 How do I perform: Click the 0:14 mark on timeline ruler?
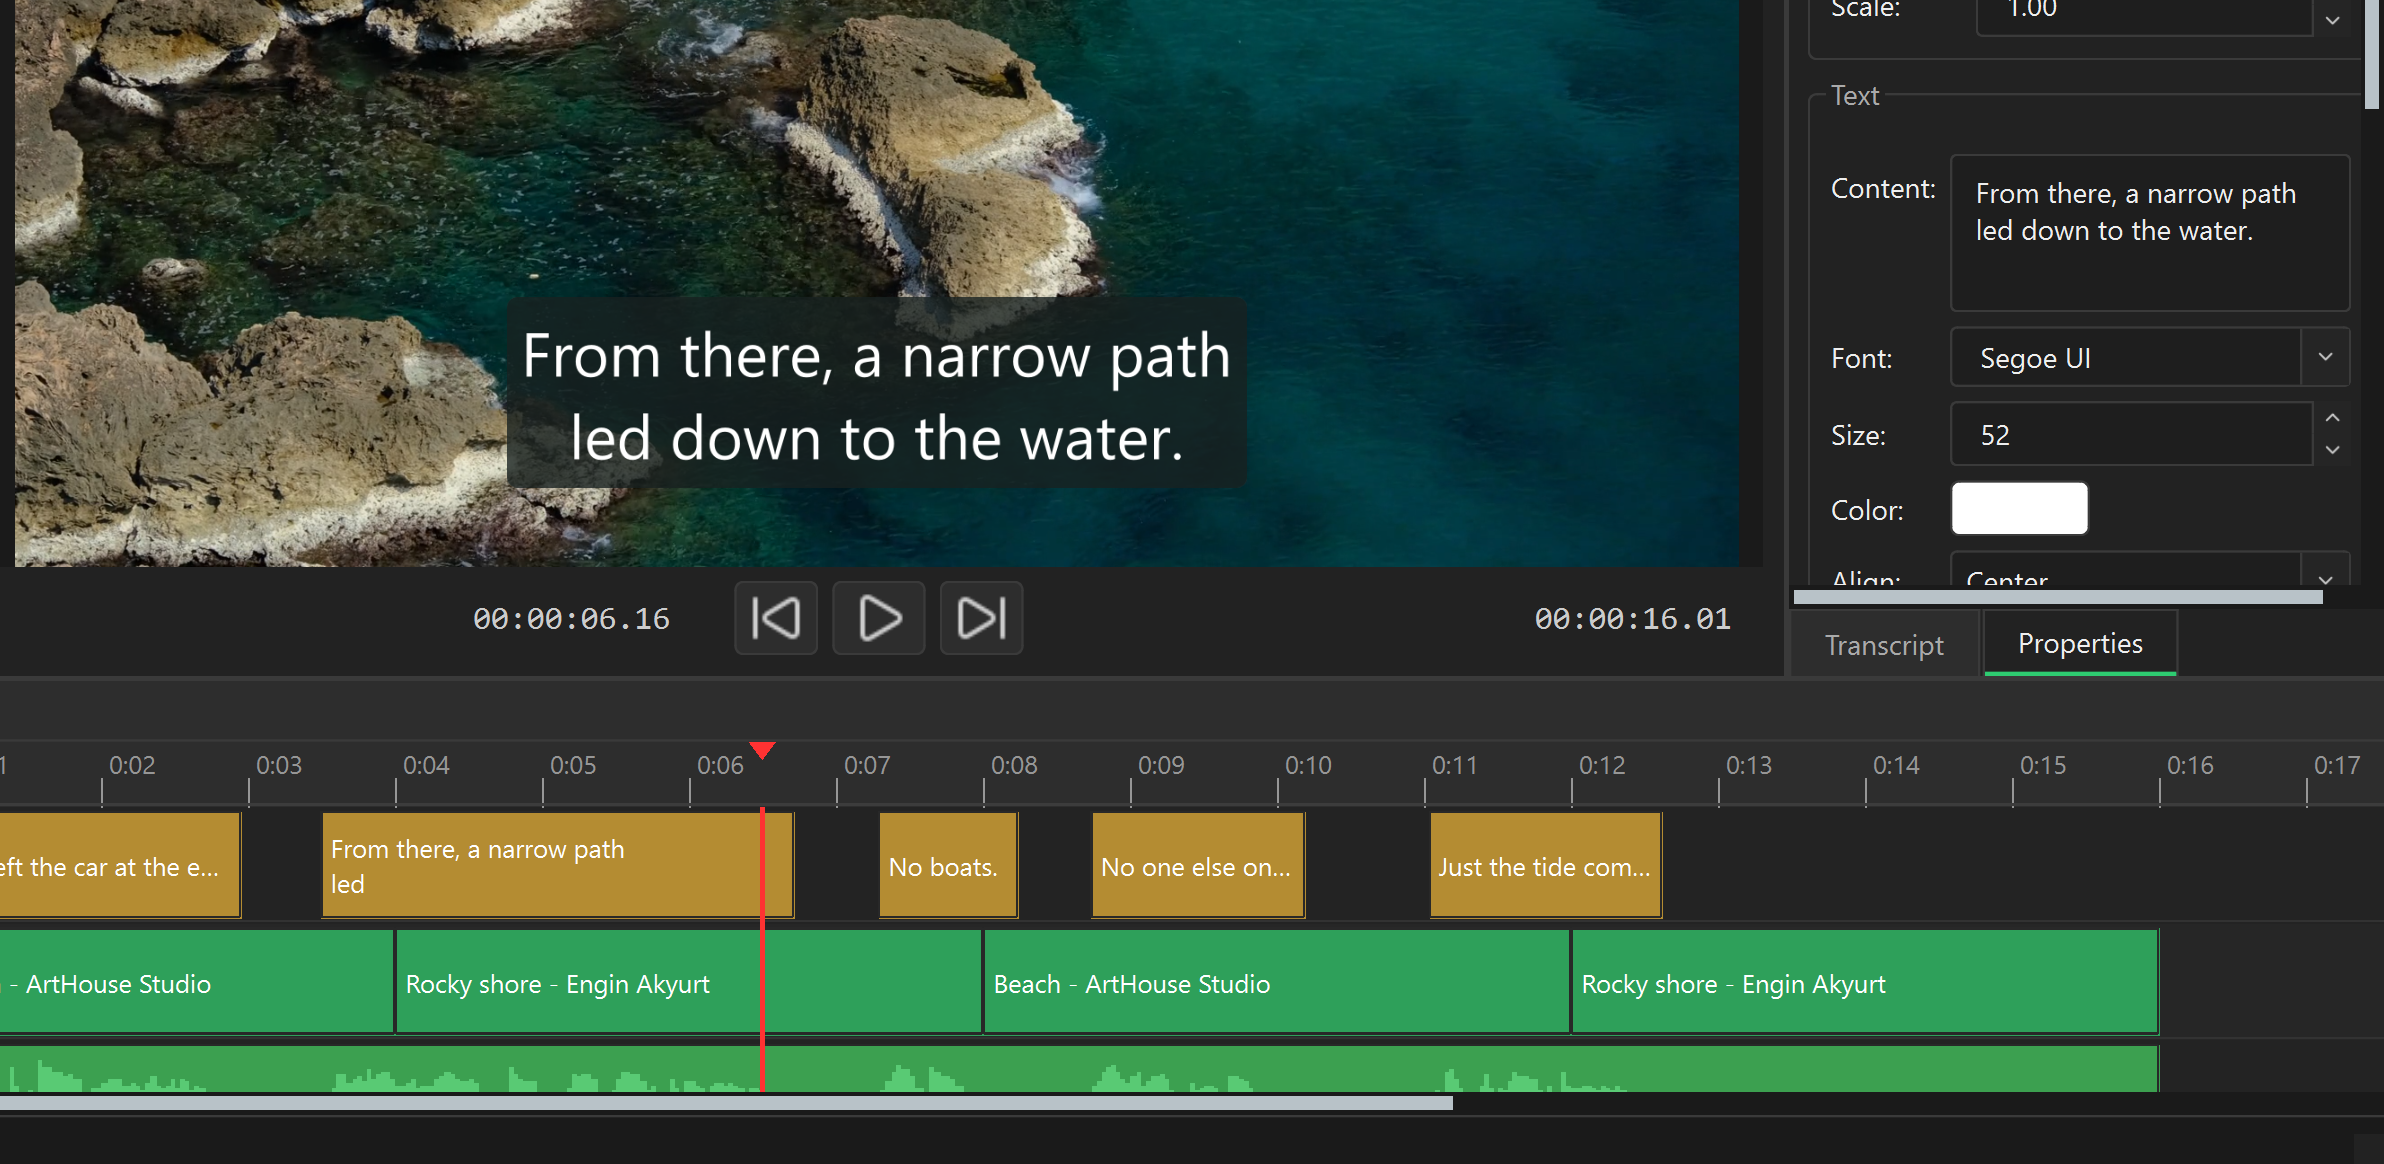coord(1896,765)
